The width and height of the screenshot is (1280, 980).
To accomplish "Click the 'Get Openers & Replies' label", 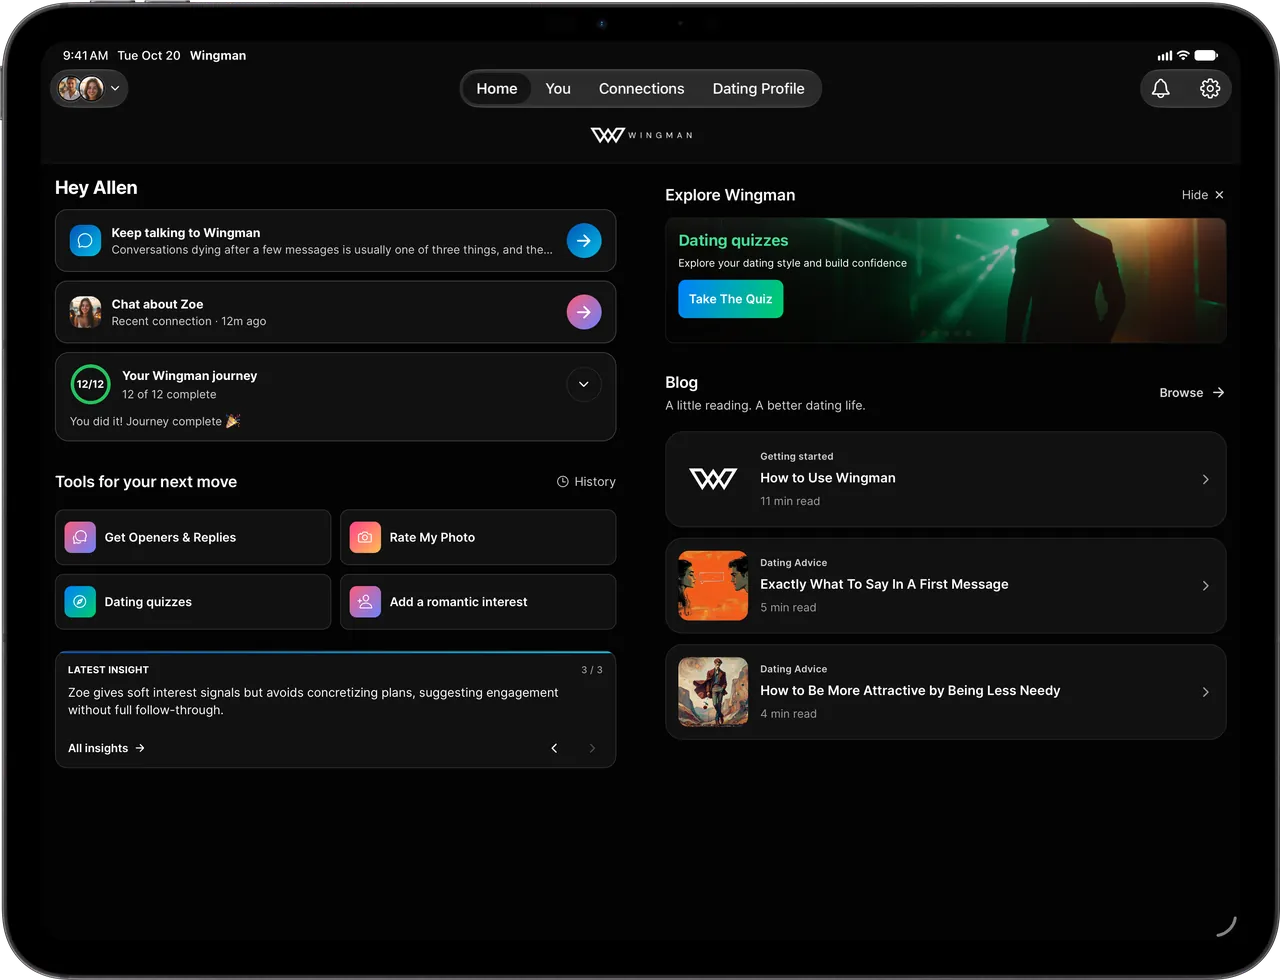I will (x=170, y=537).
